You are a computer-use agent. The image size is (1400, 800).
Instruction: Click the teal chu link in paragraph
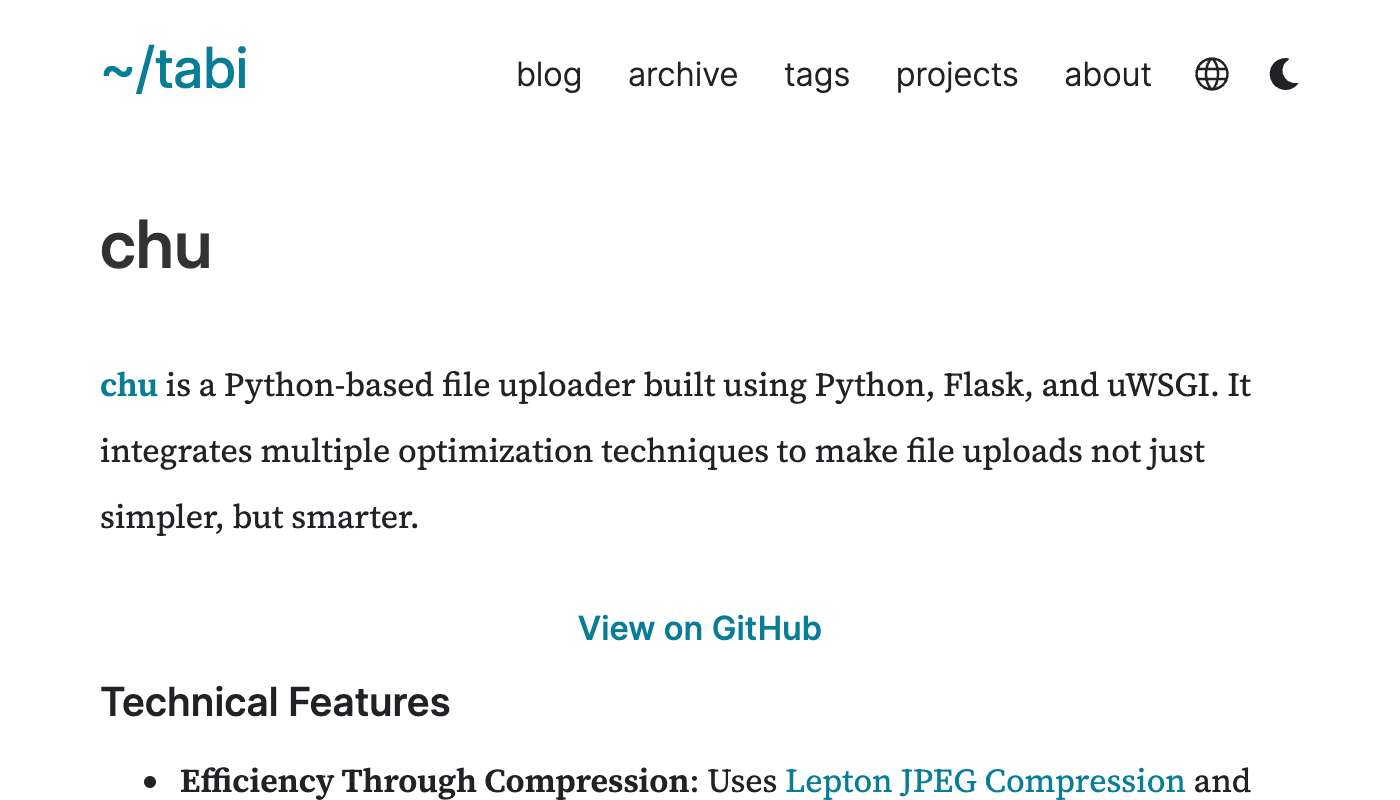129,385
